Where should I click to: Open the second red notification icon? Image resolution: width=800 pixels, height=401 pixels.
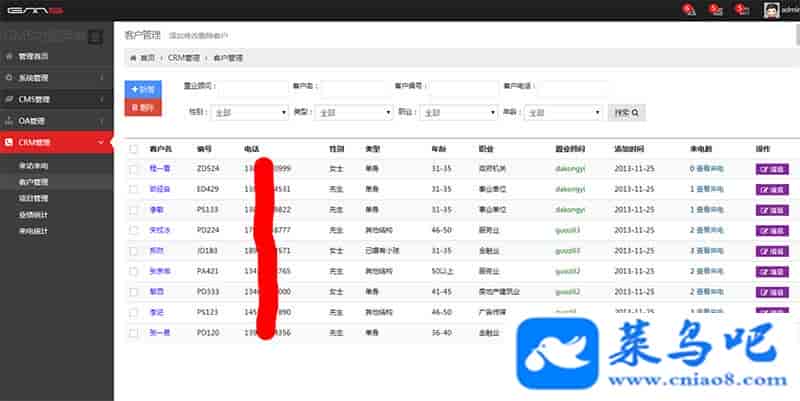[x=715, y=10]
